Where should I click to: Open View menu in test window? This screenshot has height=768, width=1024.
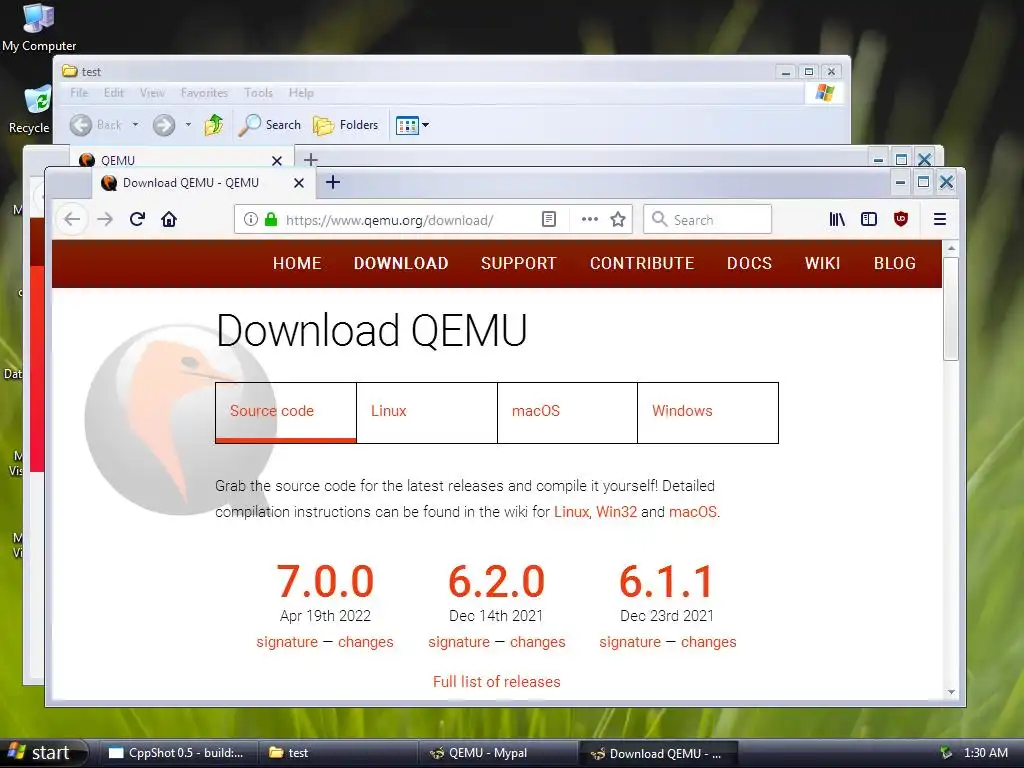point(152,93)
